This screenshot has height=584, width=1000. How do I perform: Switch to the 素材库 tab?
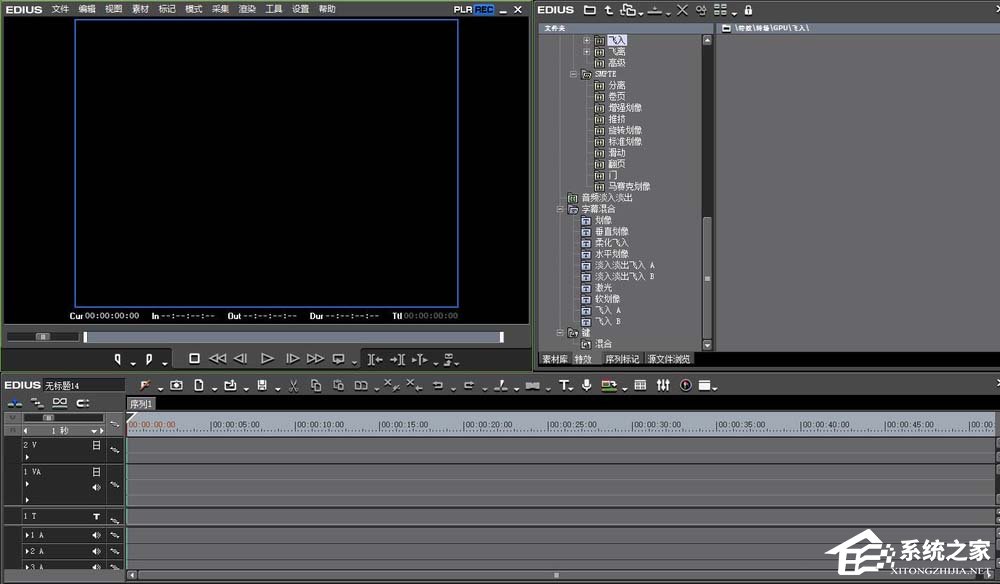(x=554, y=358)
